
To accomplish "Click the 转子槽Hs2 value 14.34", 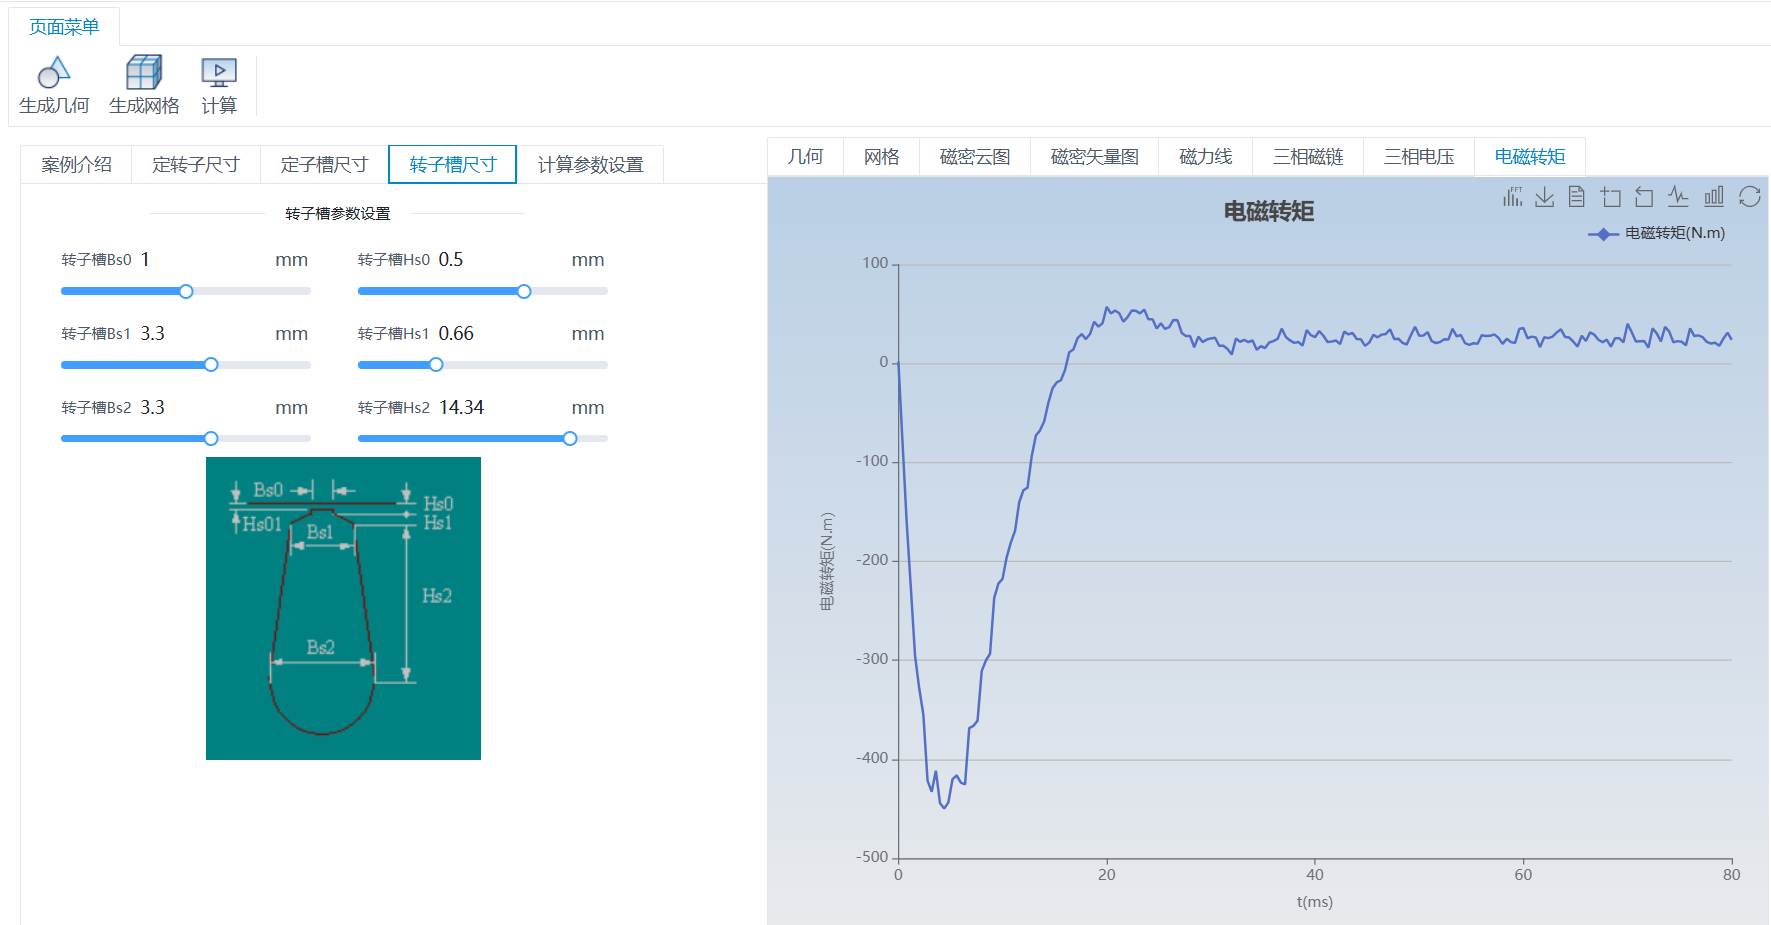I will 461,408.
